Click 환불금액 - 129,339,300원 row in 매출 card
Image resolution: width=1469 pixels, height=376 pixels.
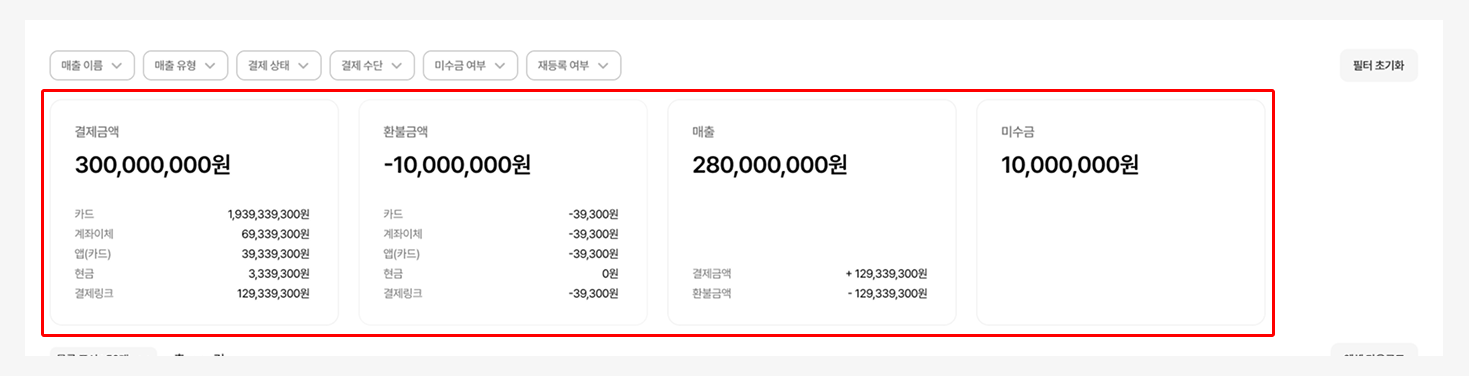pos(810,294)
